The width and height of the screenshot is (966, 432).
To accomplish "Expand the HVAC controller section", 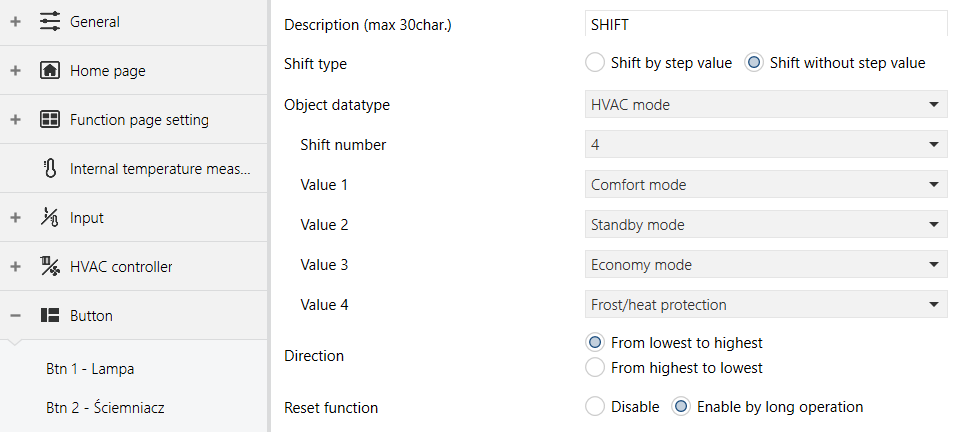I will pyautogui.click(x=15, y=266).
